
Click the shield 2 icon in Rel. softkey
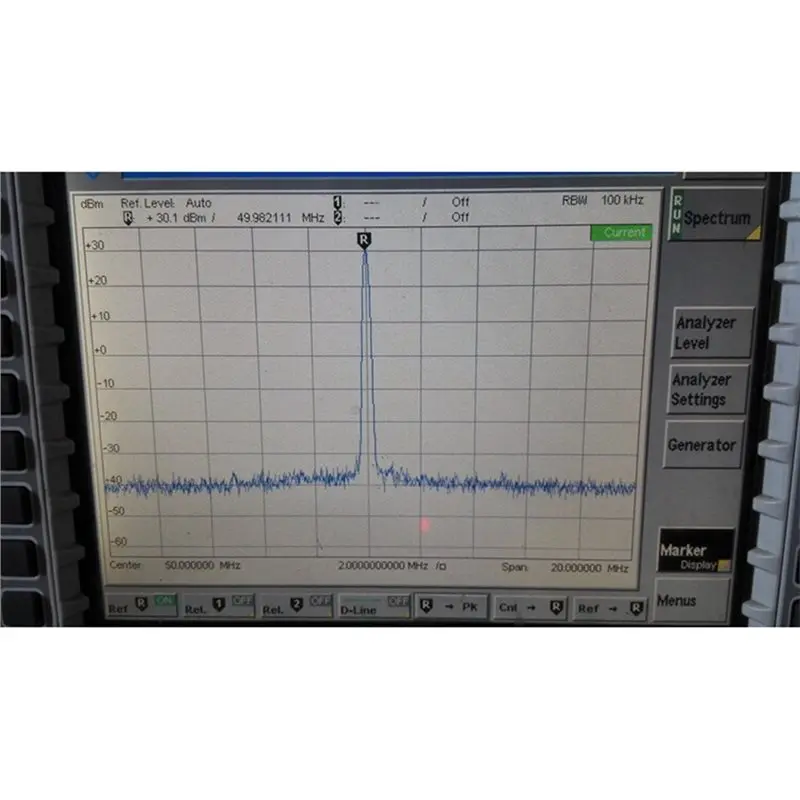(296, 605)
